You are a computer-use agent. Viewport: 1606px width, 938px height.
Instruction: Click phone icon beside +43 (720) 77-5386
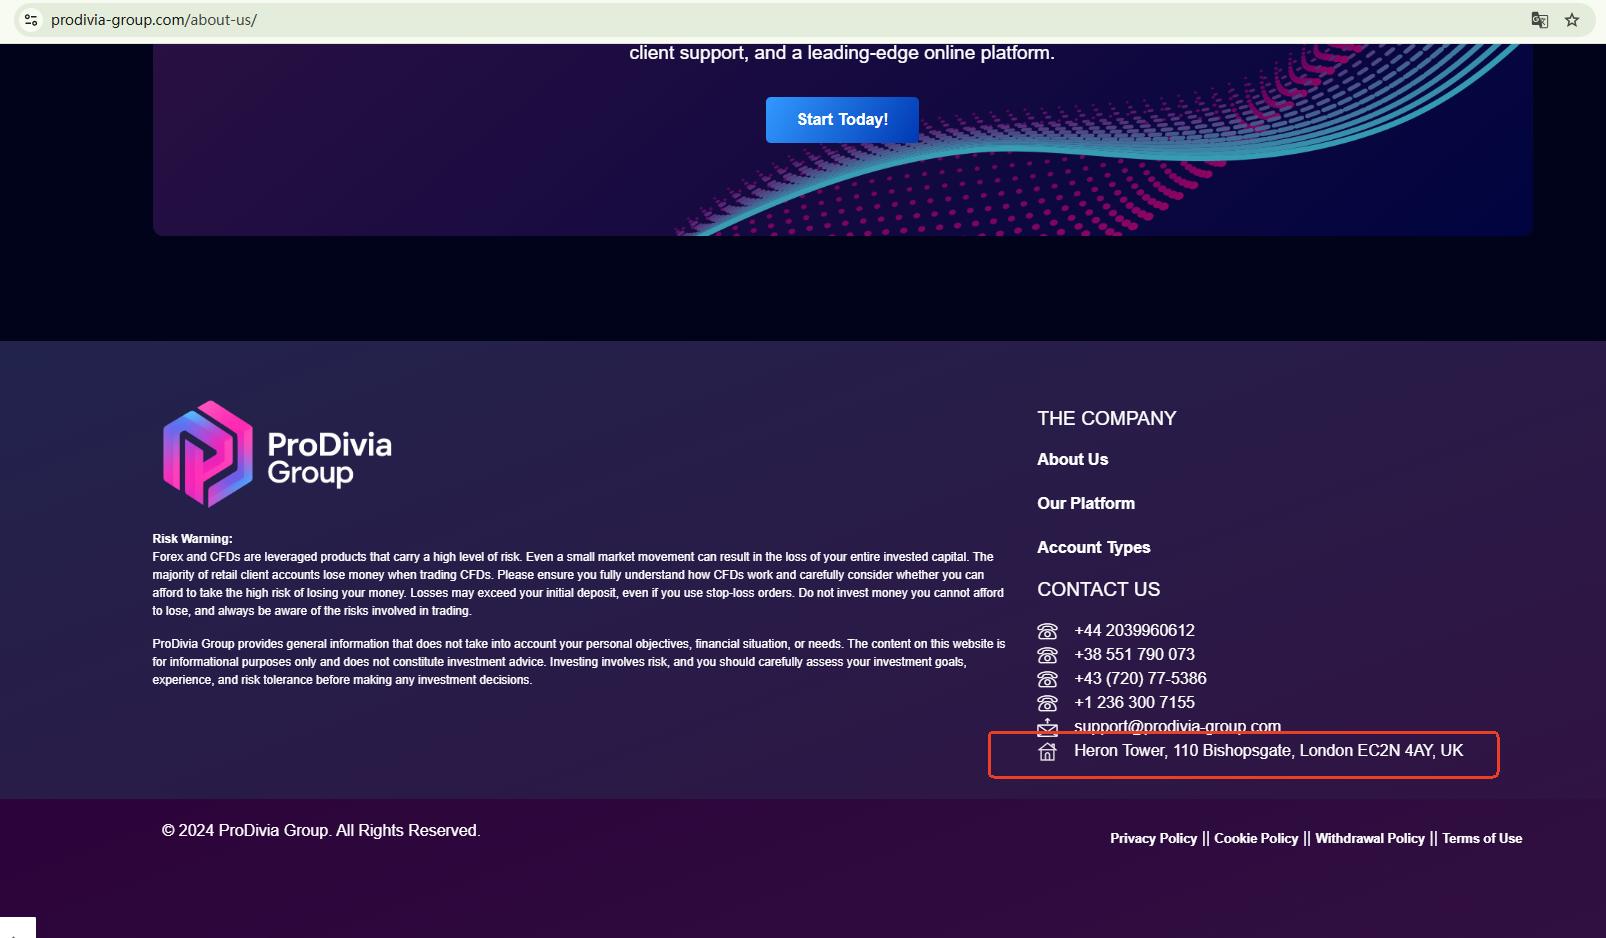pos(1047,679)
